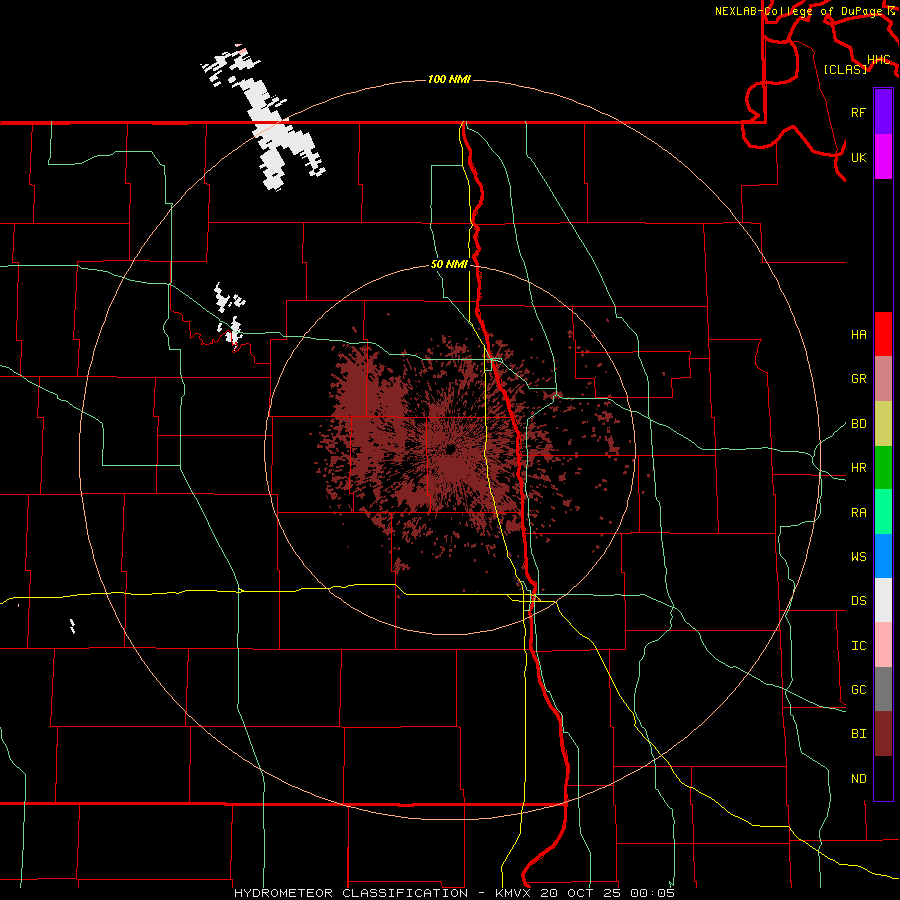Click the IC legend label

pyautogui.click(x=858, y=646)
